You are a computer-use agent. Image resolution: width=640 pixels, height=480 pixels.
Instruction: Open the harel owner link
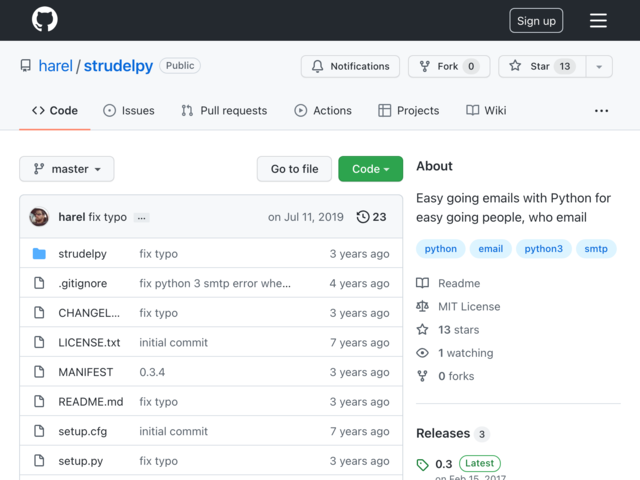click(56, 66)
